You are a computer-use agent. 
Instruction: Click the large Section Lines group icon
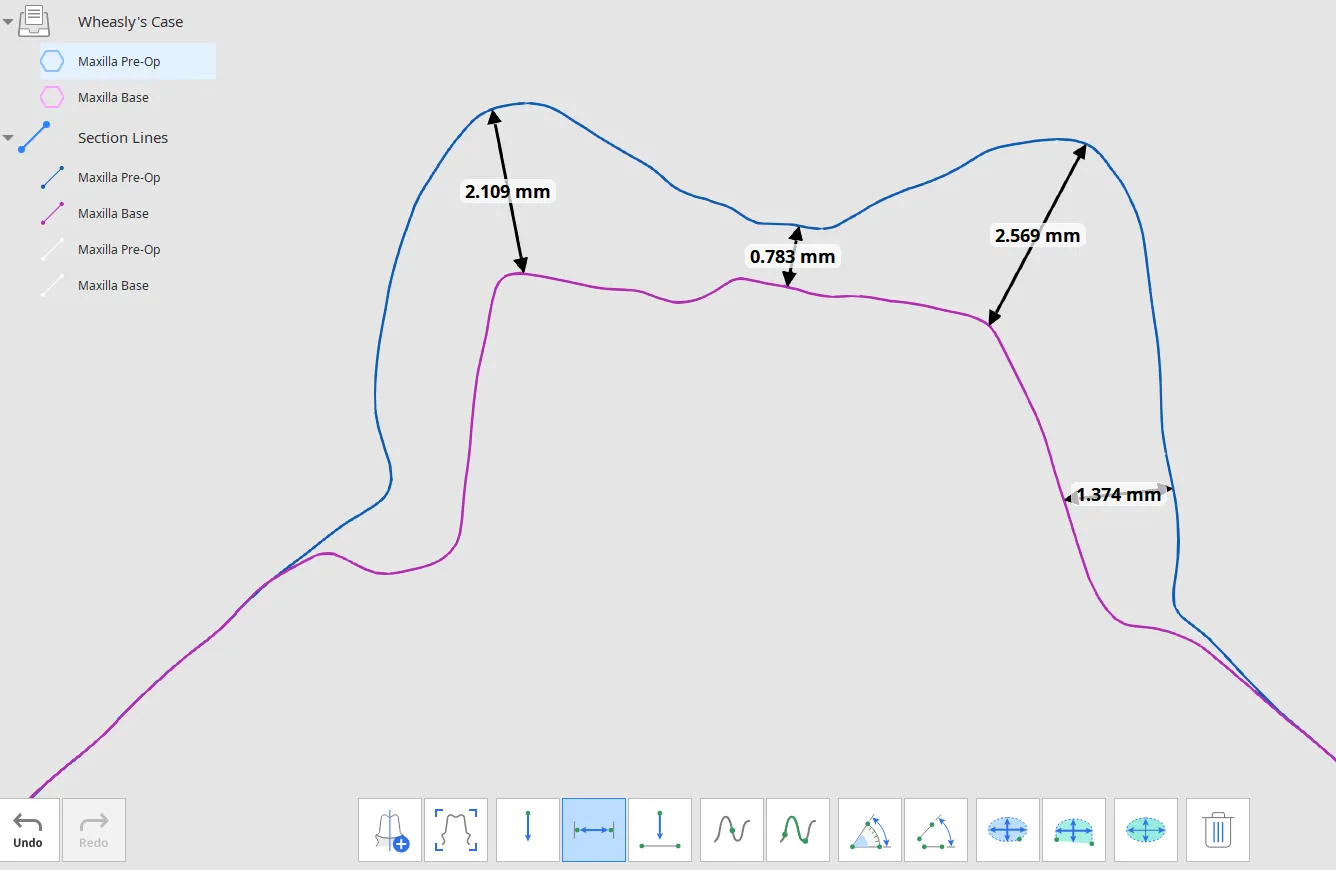[34, 137]
